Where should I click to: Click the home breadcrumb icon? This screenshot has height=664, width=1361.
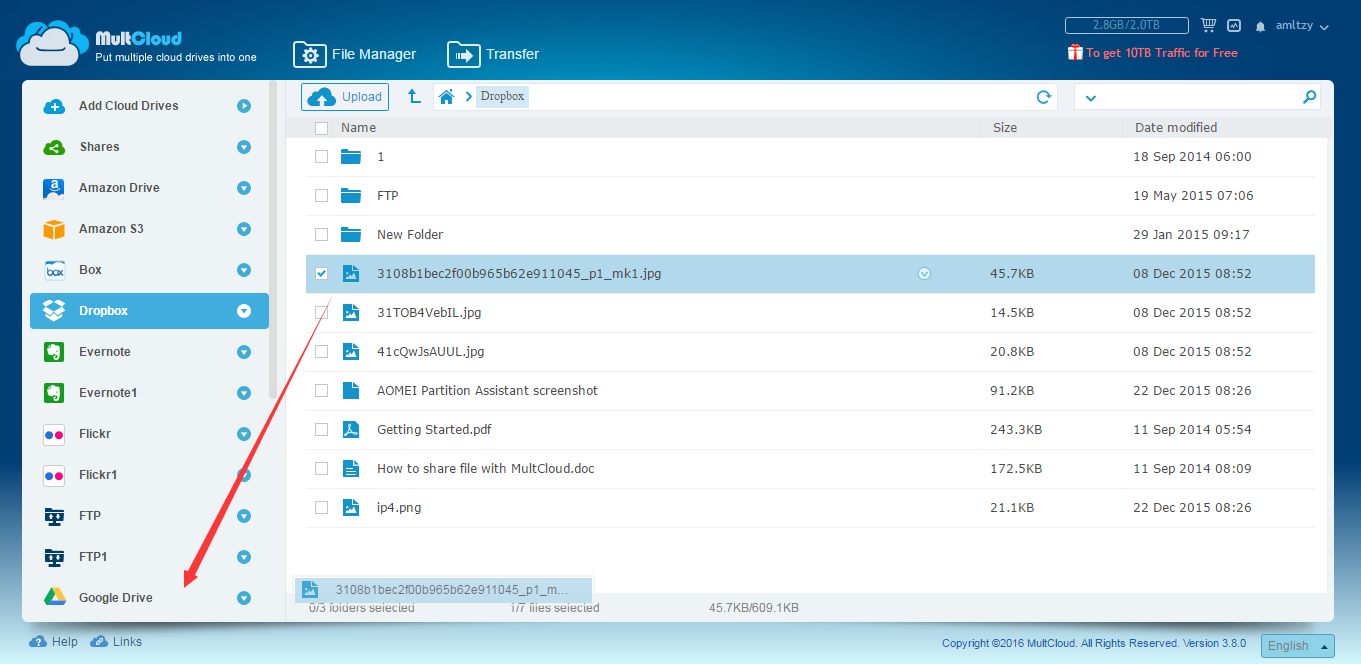[x=447, y=97]
